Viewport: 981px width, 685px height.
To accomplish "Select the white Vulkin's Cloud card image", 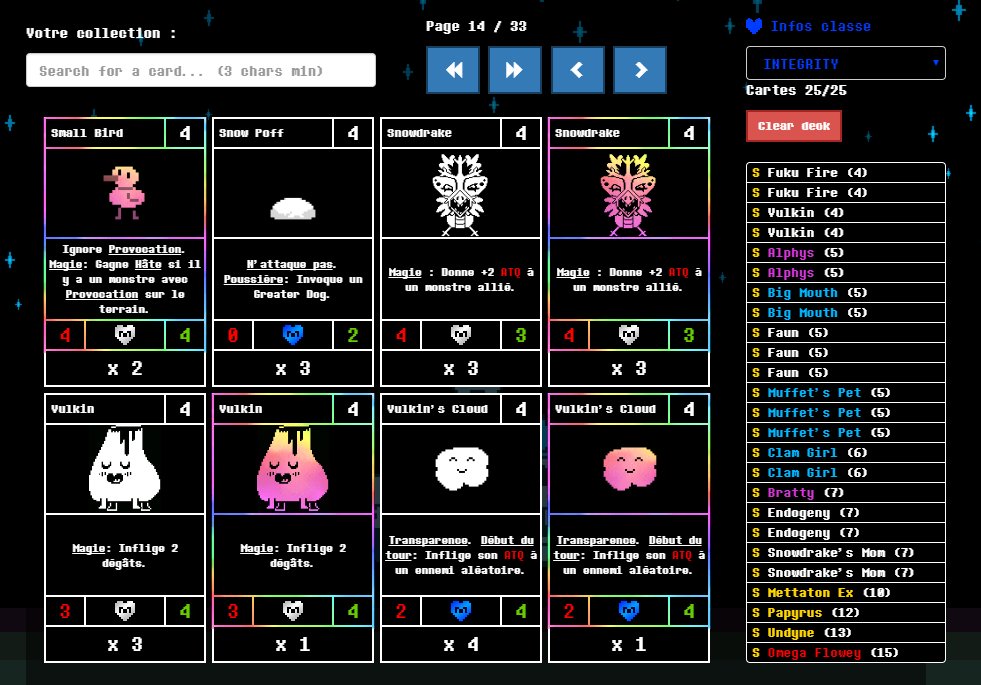I will click(460, 469).
